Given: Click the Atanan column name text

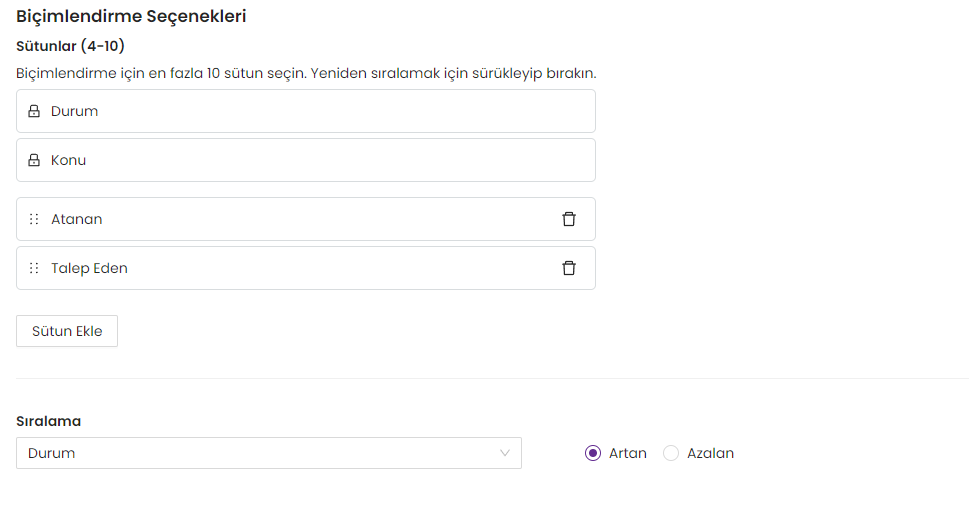Looking at the screenshot, I should pos(77,219).
